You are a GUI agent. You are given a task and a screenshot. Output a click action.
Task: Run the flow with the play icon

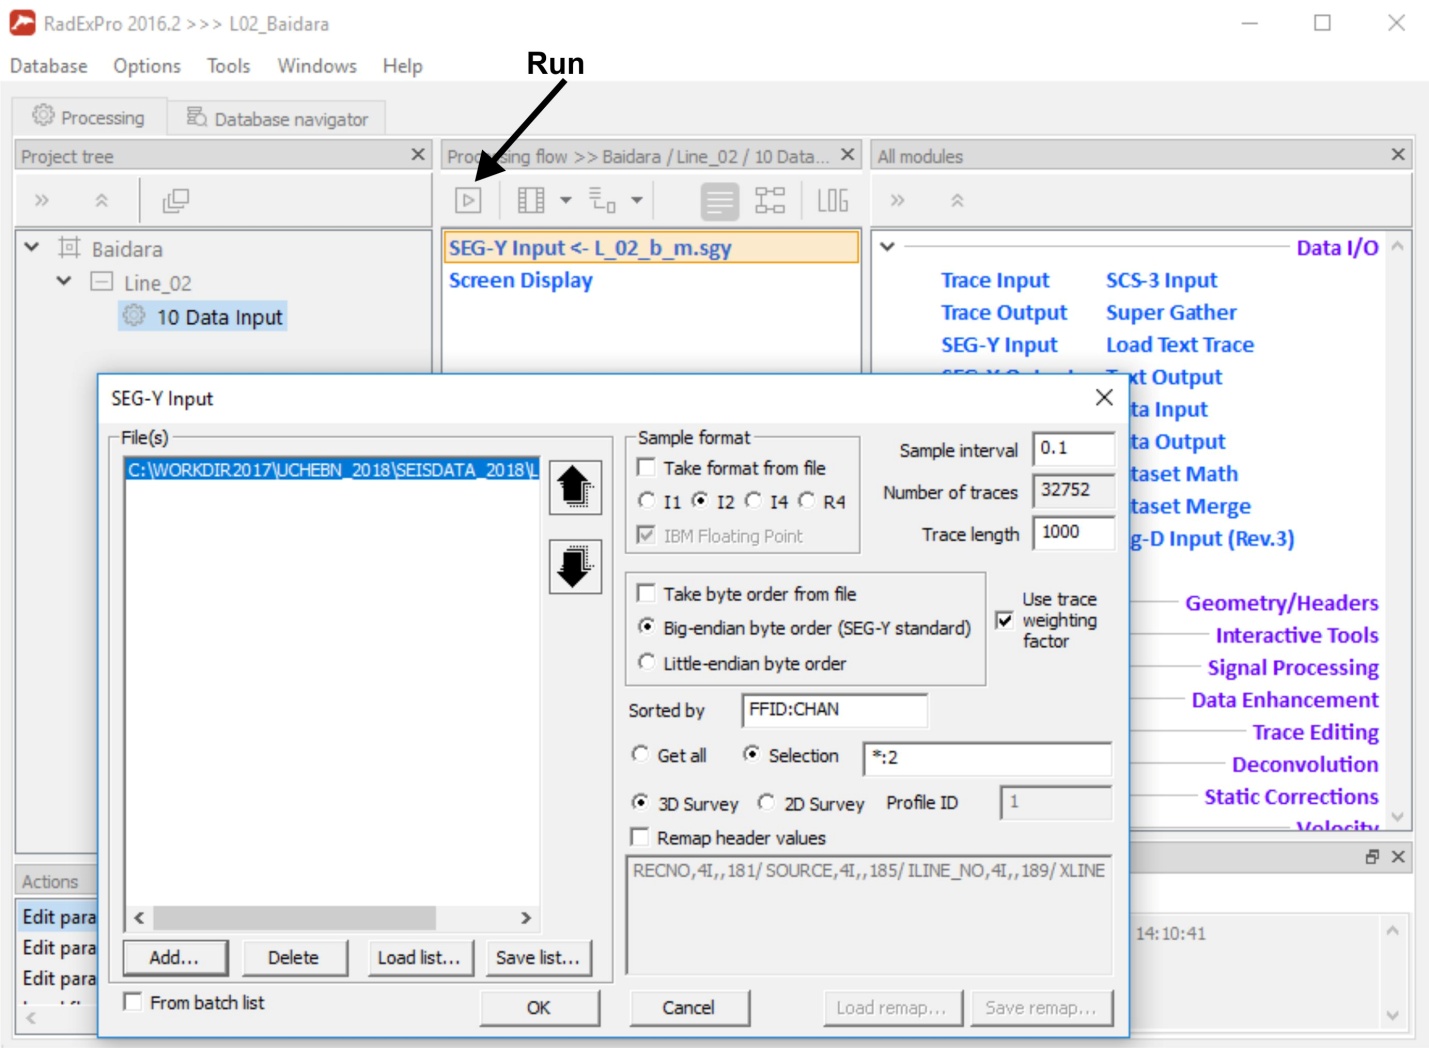[468, 200]
